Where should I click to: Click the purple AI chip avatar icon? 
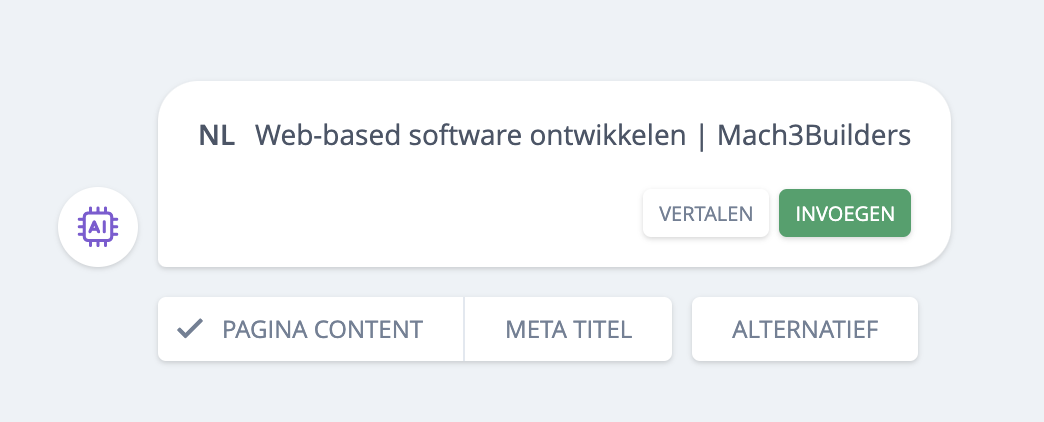[x=97, y=227]
